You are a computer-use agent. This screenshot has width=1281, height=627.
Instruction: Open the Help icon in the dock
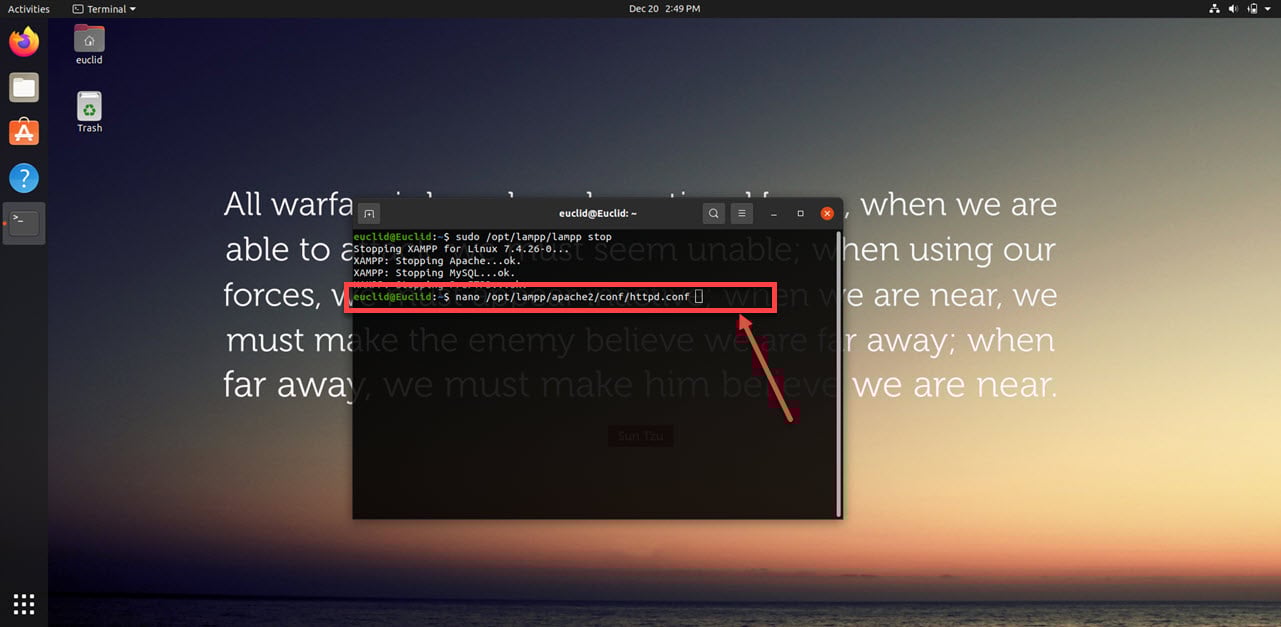[x=24, y=179]
